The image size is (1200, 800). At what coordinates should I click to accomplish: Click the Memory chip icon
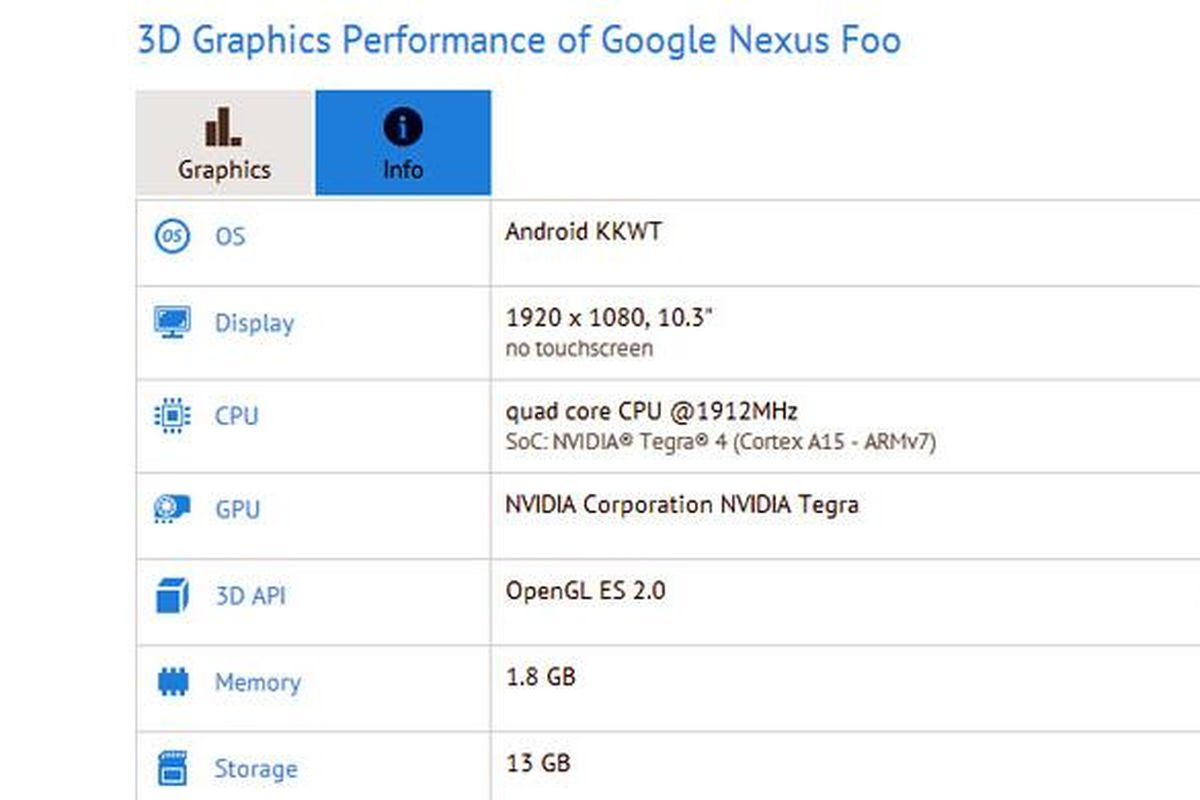tap(172, 682)
